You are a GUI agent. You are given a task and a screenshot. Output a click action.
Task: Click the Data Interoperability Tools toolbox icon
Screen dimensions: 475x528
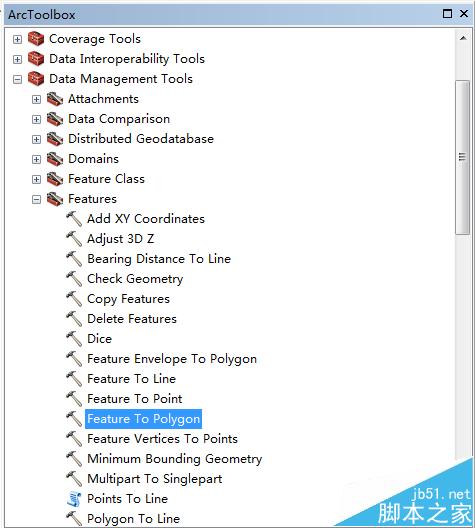[x=36, y=59]
